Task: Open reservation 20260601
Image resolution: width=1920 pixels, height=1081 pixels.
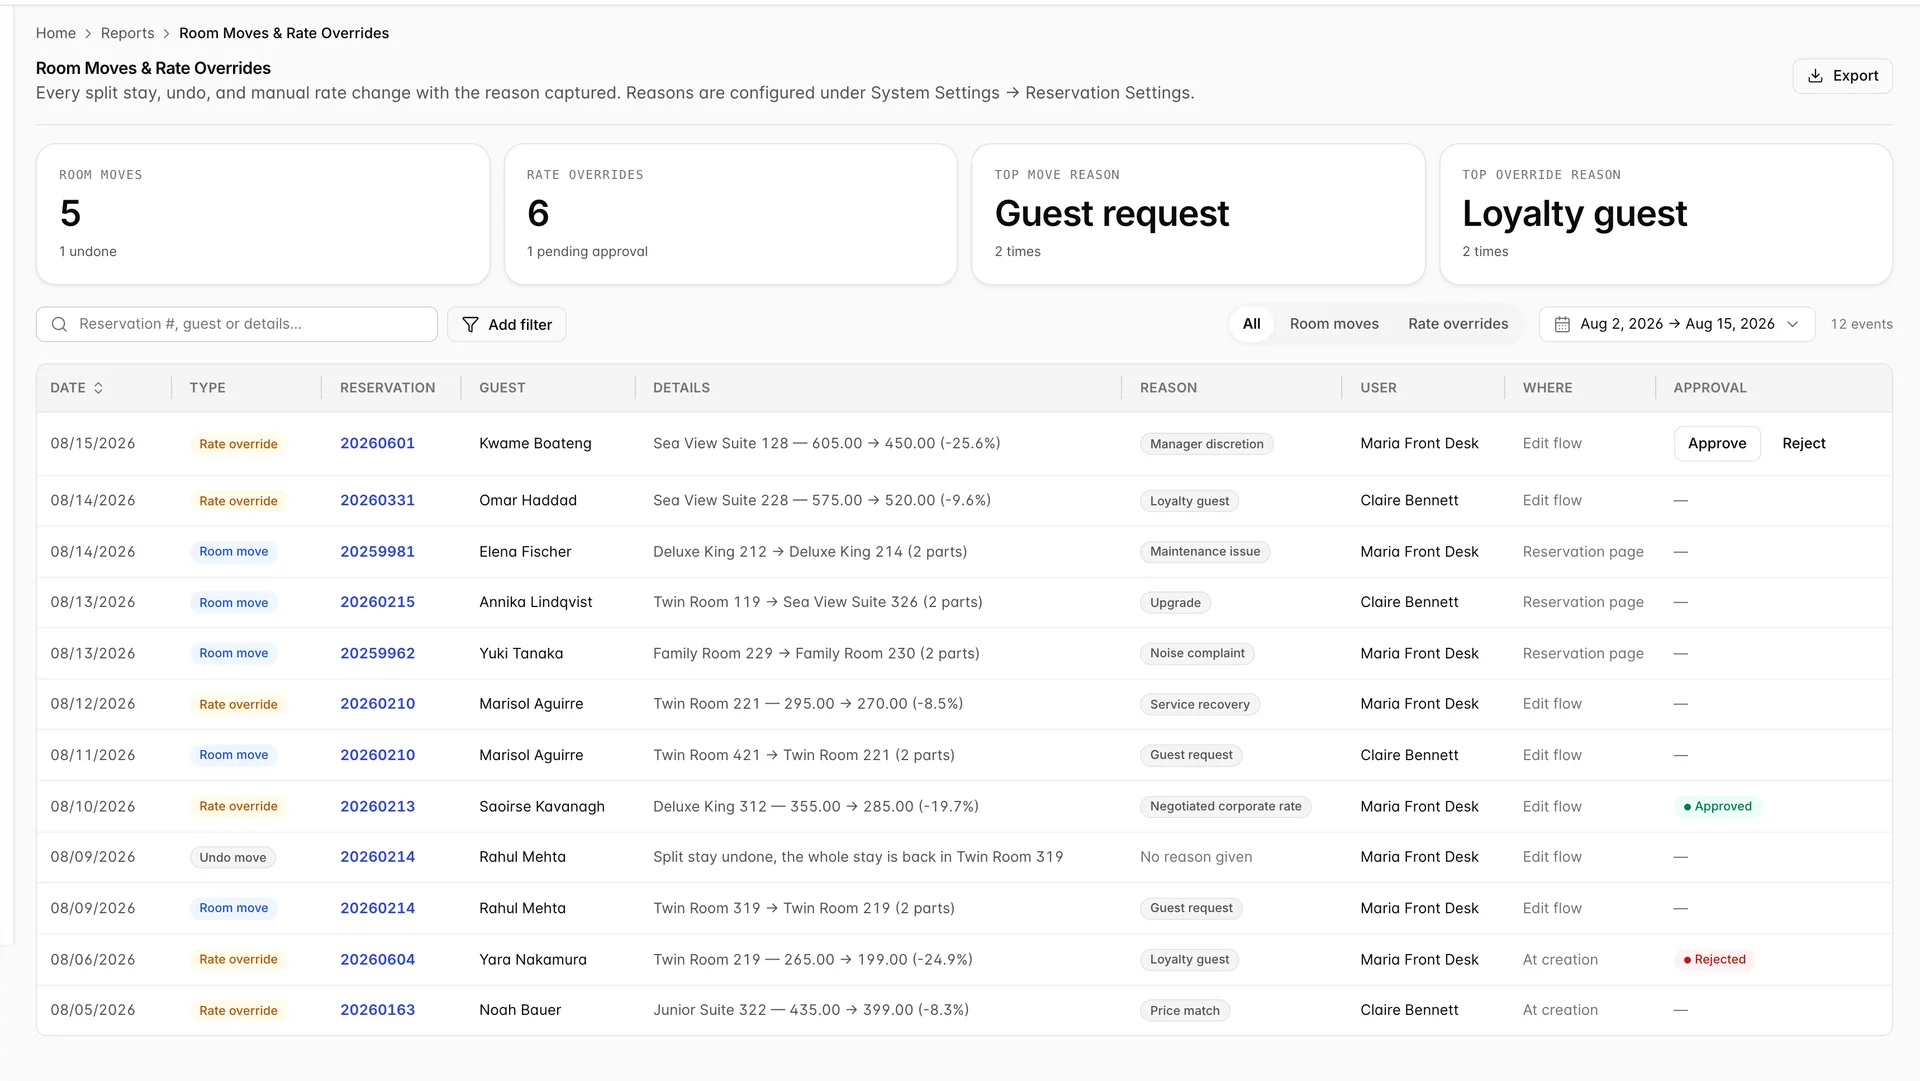Action: pyautogui.click(x=377, y=443)
